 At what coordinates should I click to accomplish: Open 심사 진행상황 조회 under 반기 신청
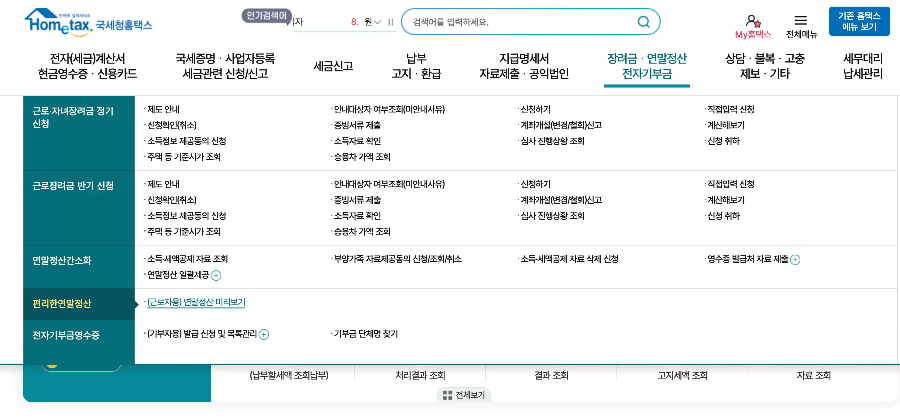(552, 216)
